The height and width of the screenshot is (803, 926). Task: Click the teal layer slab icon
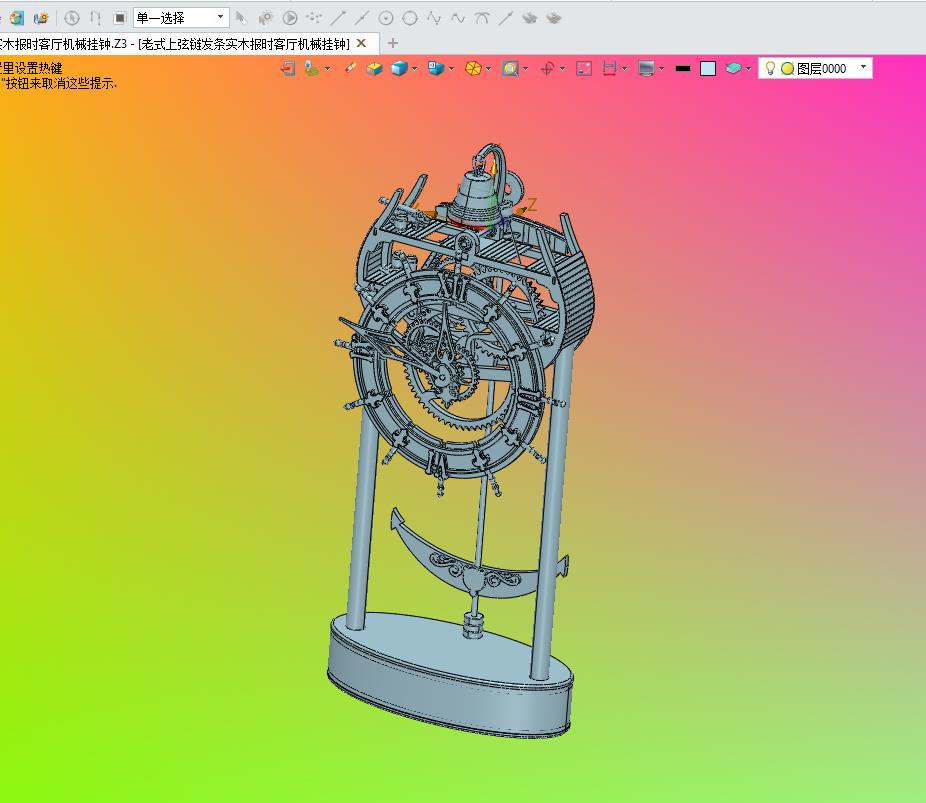click(733, 68)
